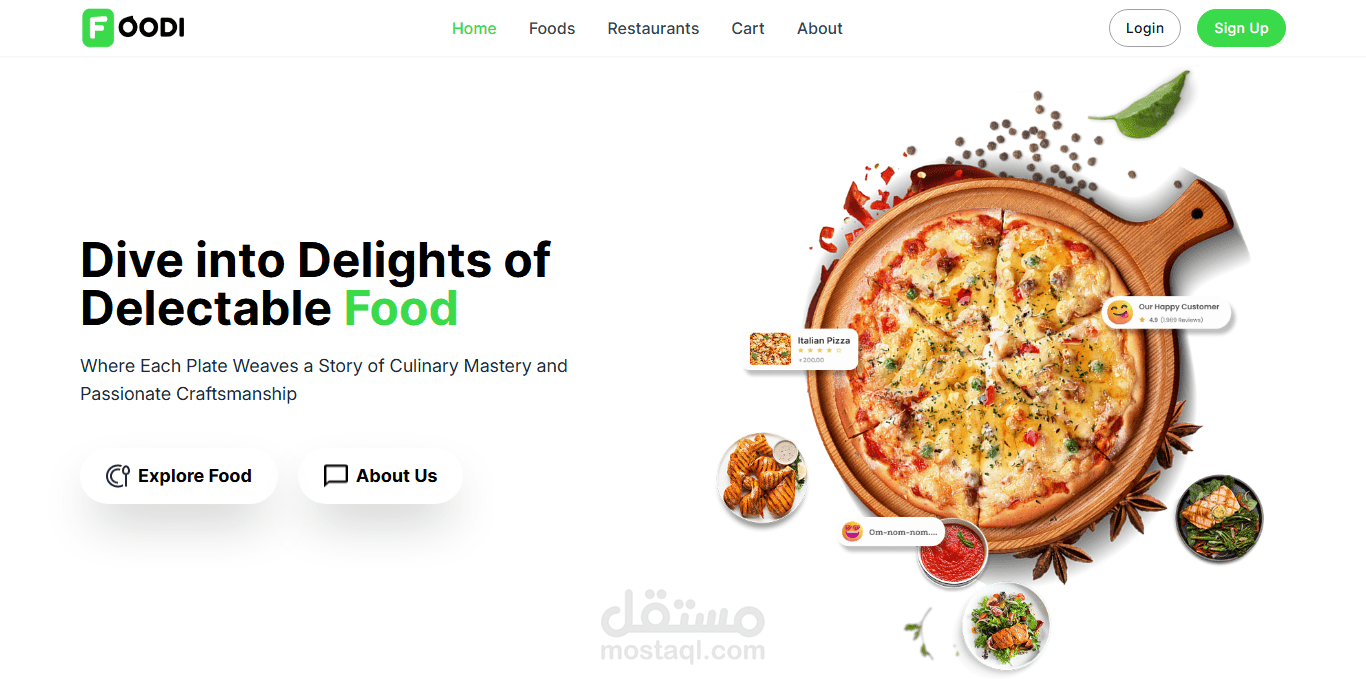Go to the Foods page
The image size is (1366, 679).
(x=552, y=28)
